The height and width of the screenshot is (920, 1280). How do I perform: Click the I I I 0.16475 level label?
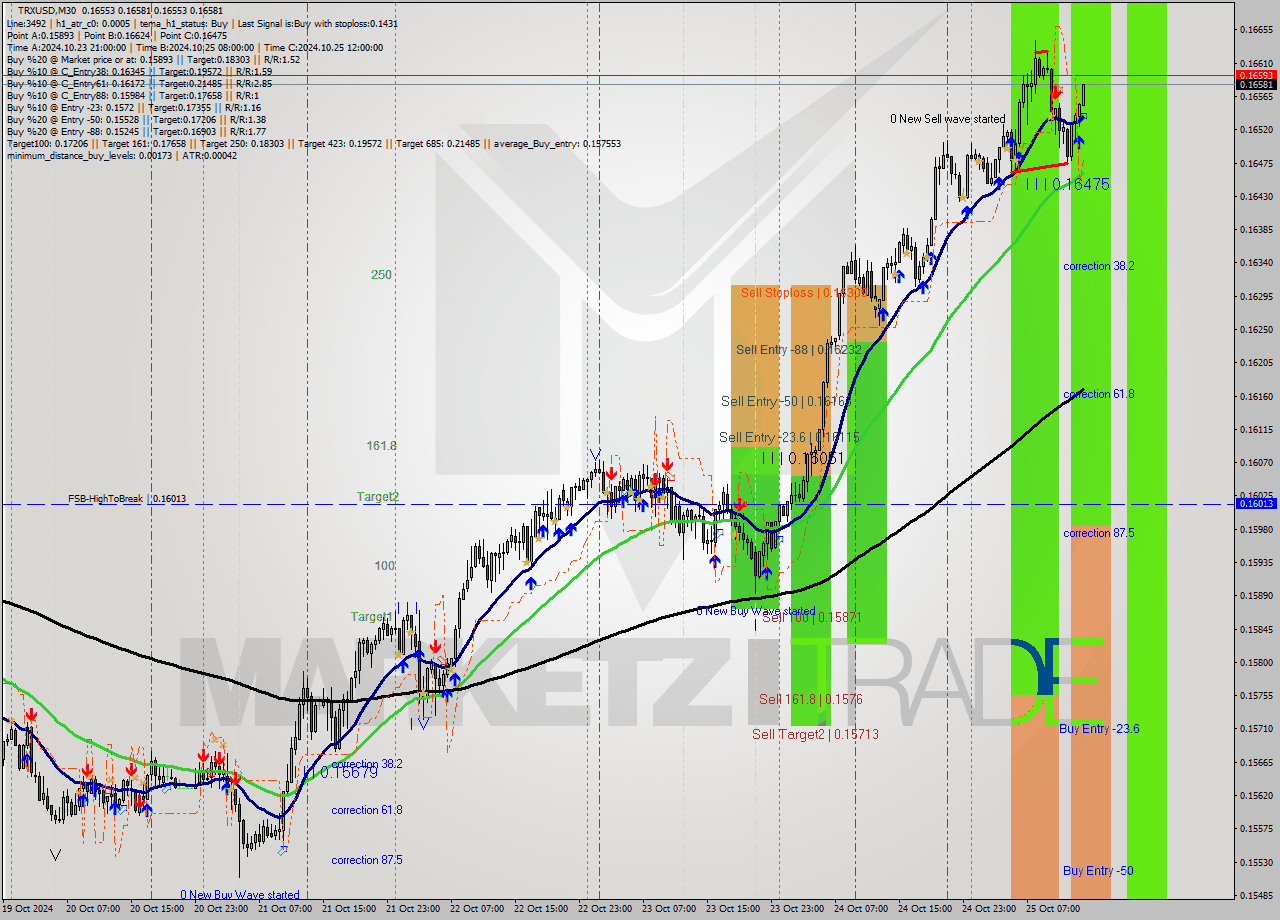pos(1068,184)
